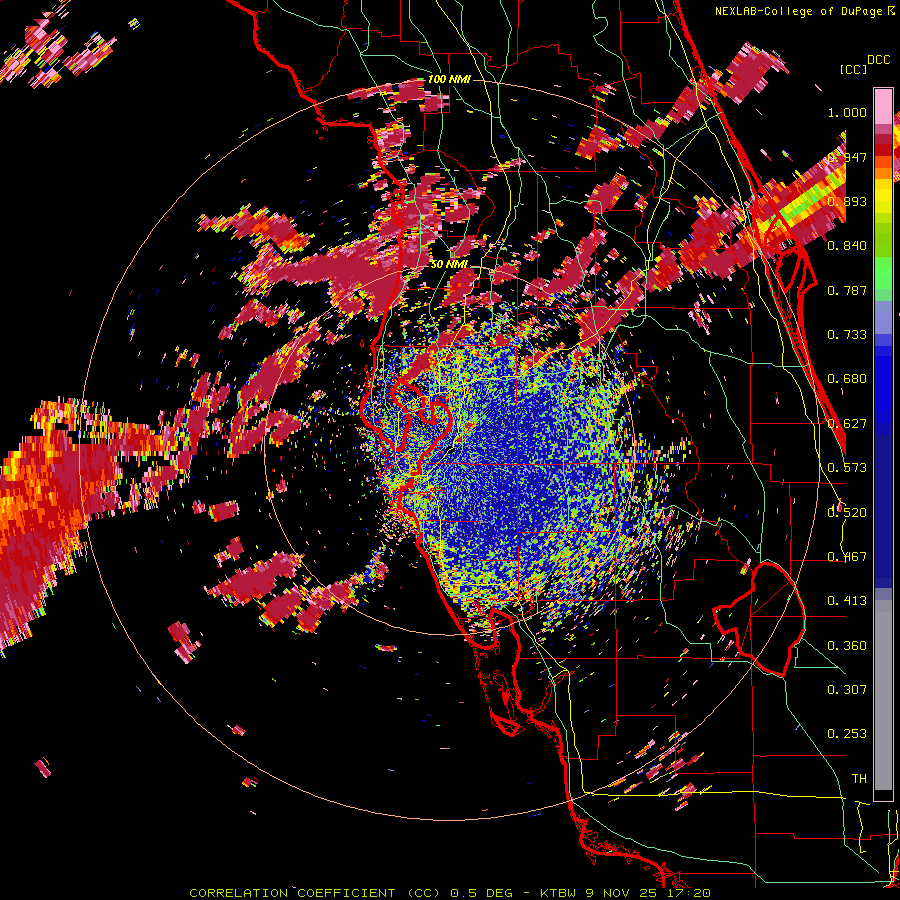Click the 0.413 value on the color scale
Screen dimensions: 900x900
pos(847,601)
